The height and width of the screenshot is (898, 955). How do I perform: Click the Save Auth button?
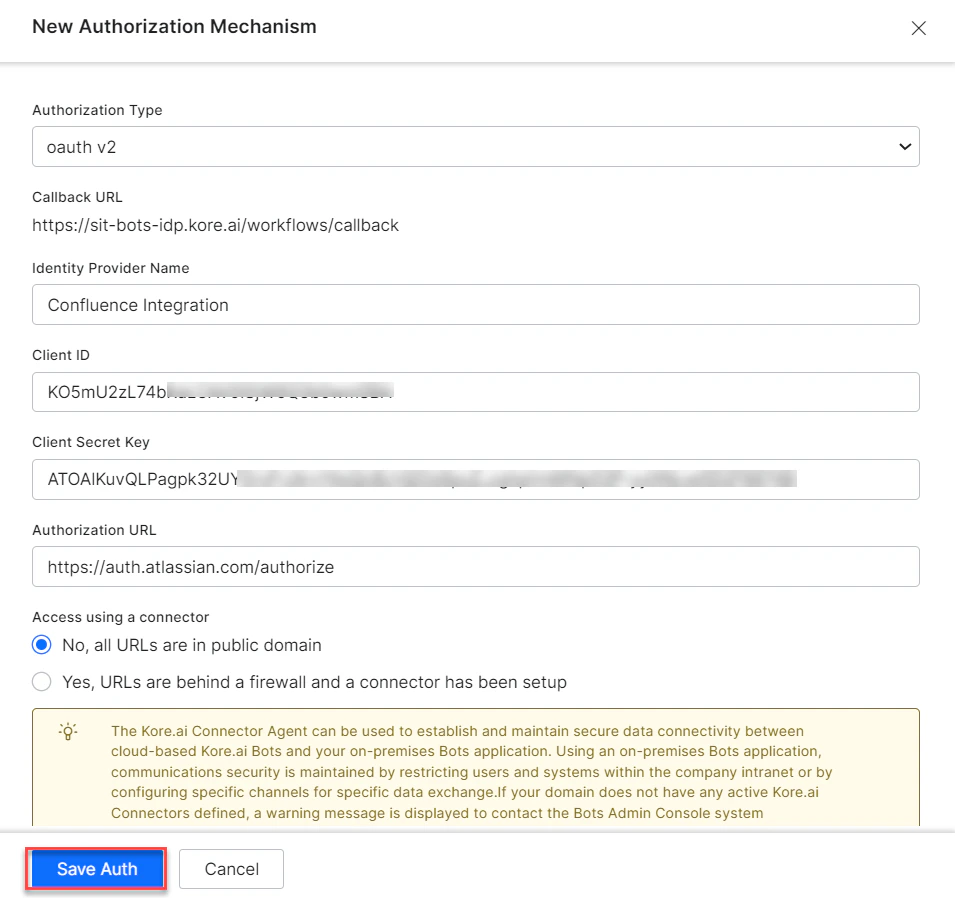95,868
